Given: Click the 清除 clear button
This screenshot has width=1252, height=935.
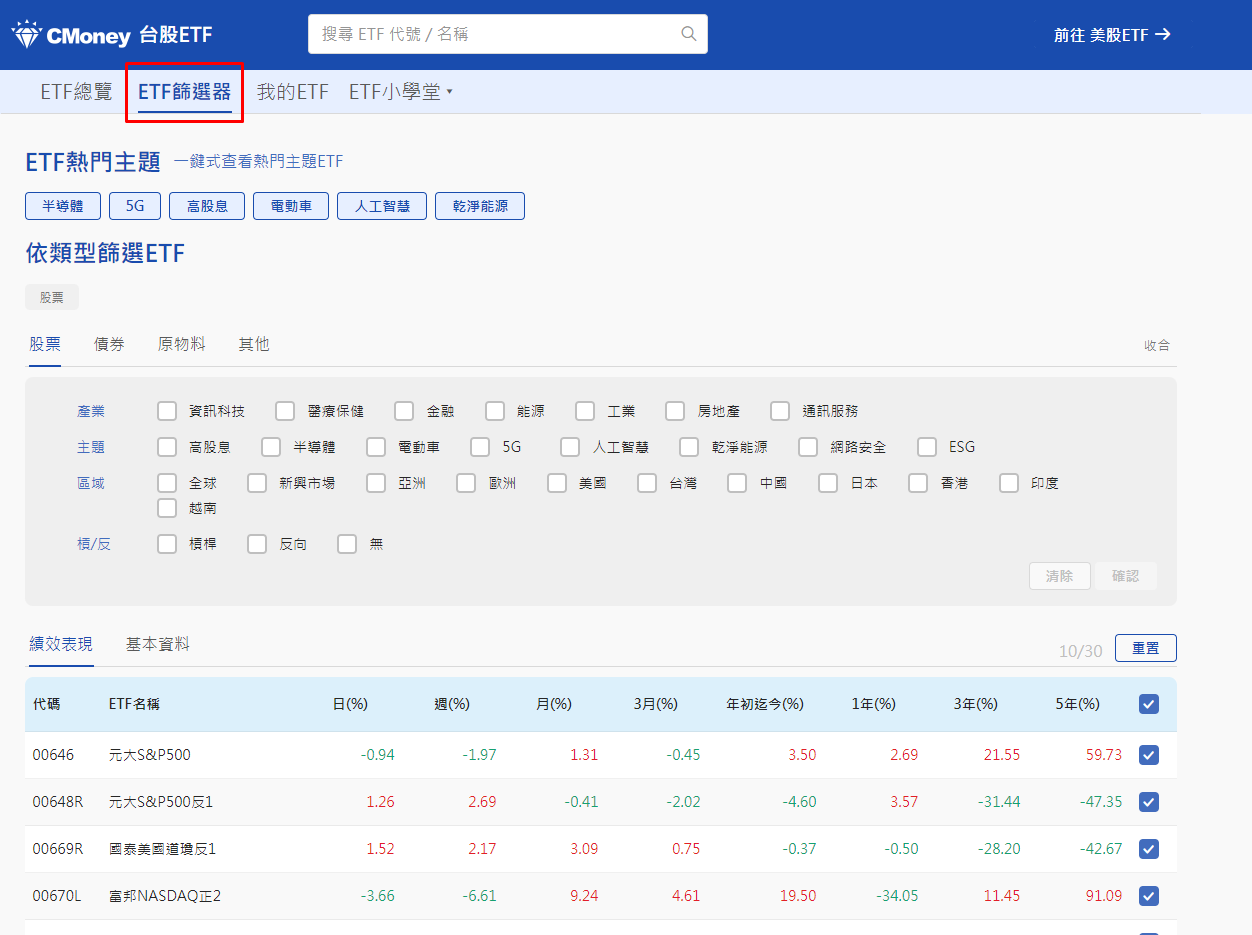Looking at the screenshot, I should click(1059, 576).
